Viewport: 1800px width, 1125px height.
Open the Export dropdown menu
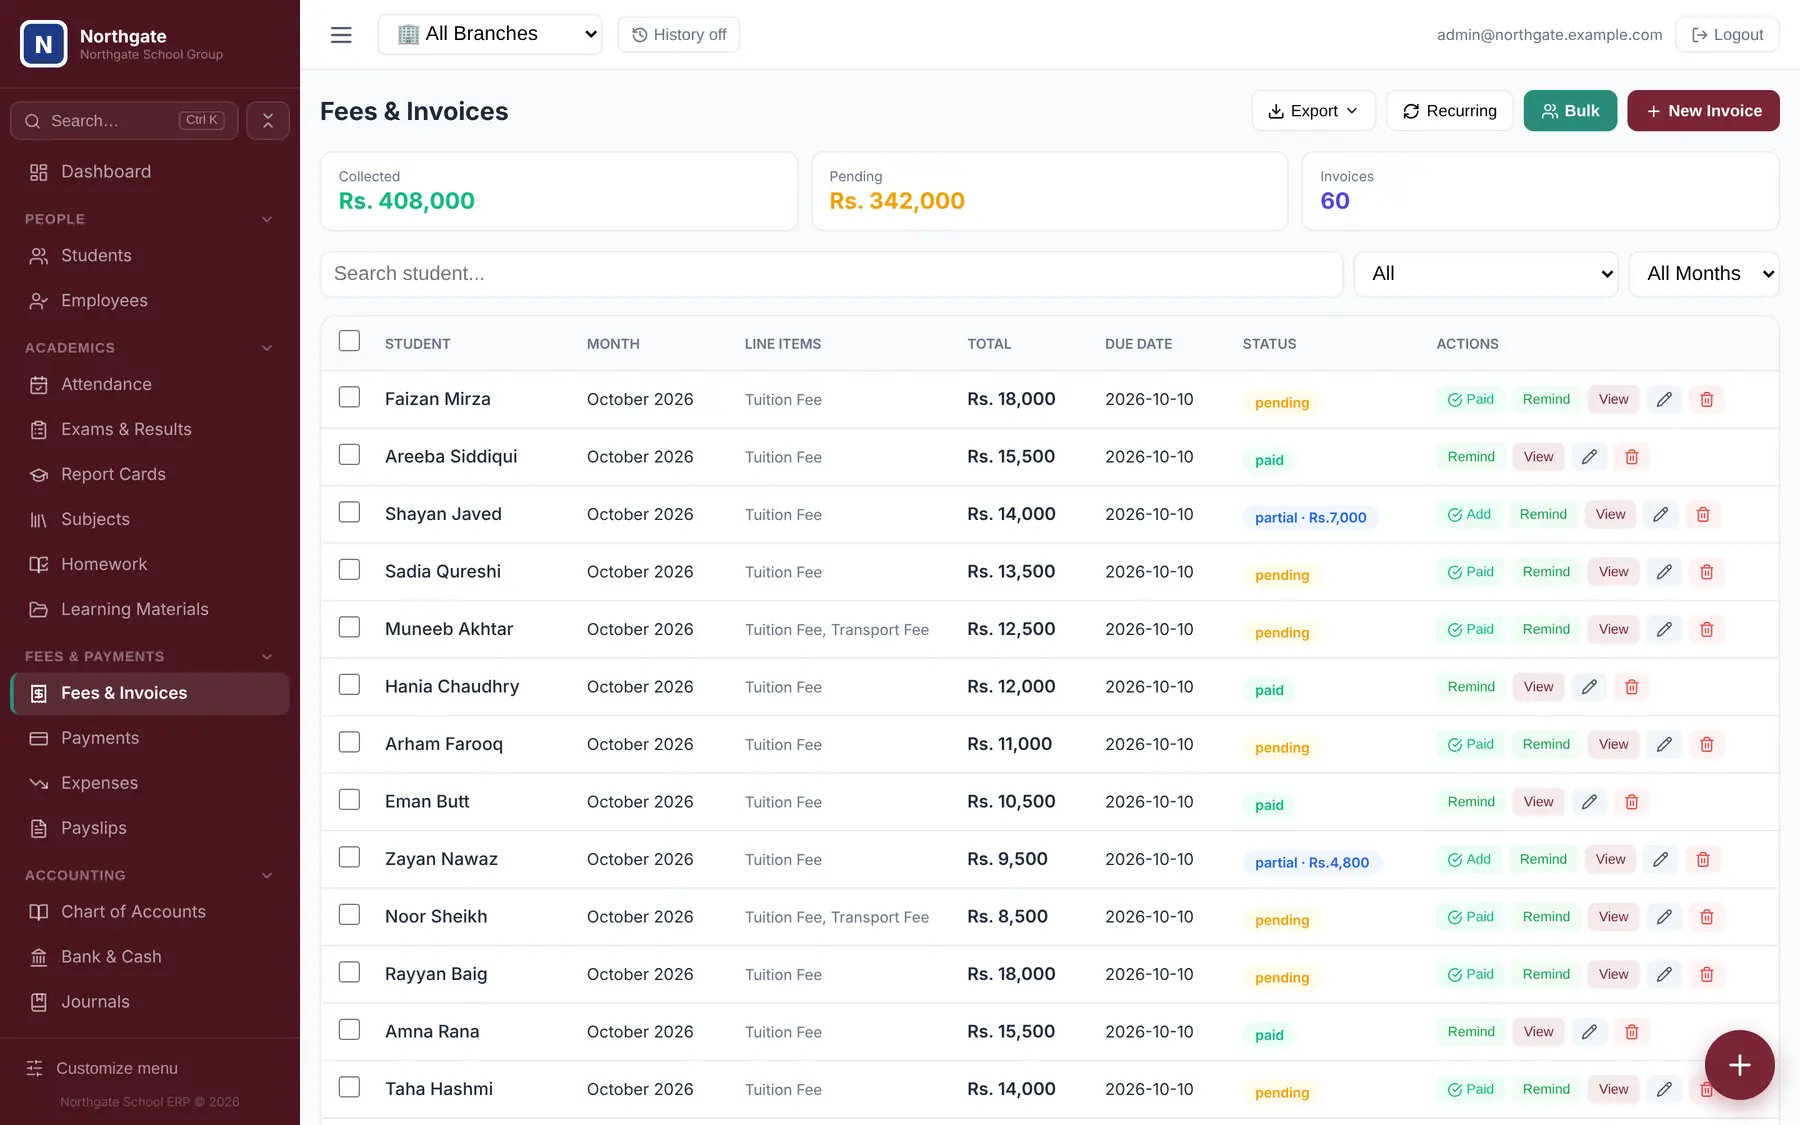tap(1313, 111)
